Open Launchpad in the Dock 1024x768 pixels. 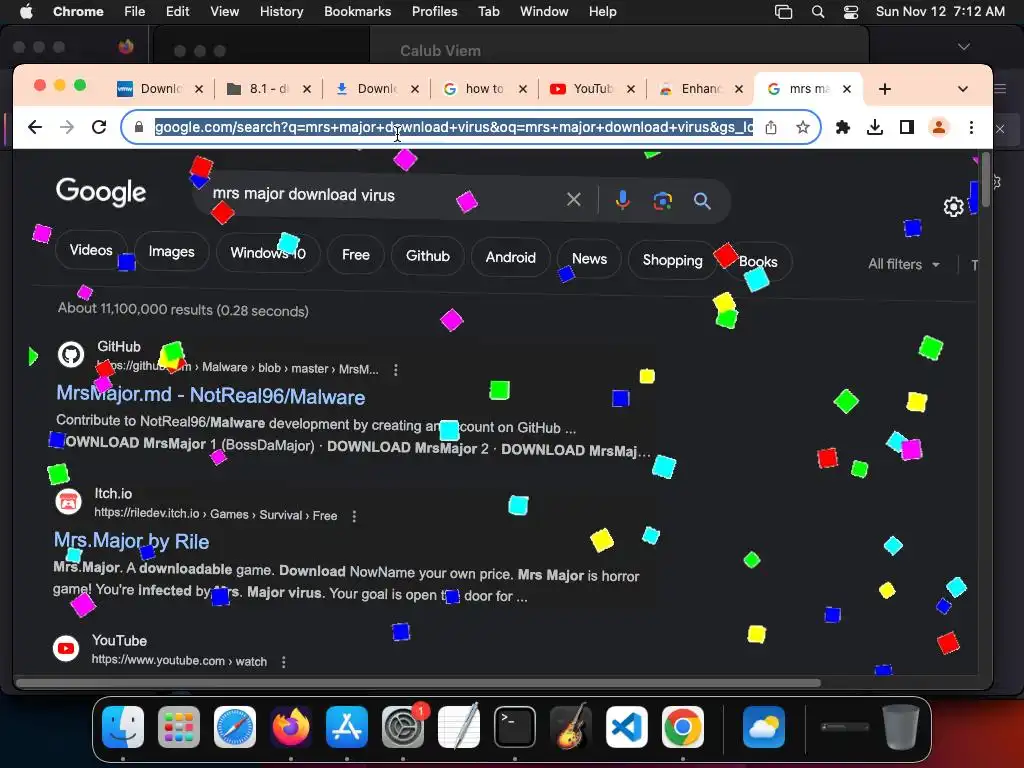[x=179, y=727]
